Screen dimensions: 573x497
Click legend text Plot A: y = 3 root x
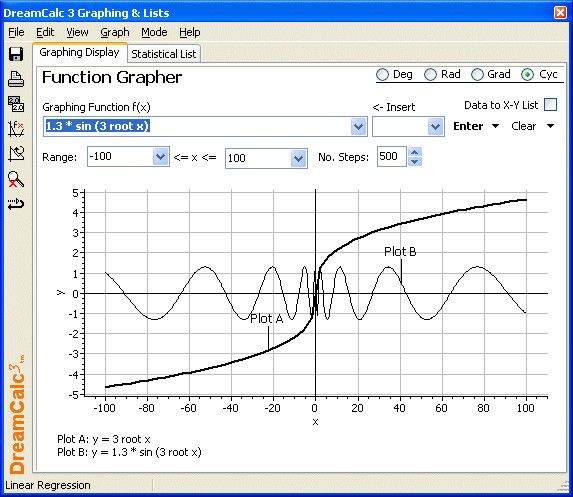(104, 439)
